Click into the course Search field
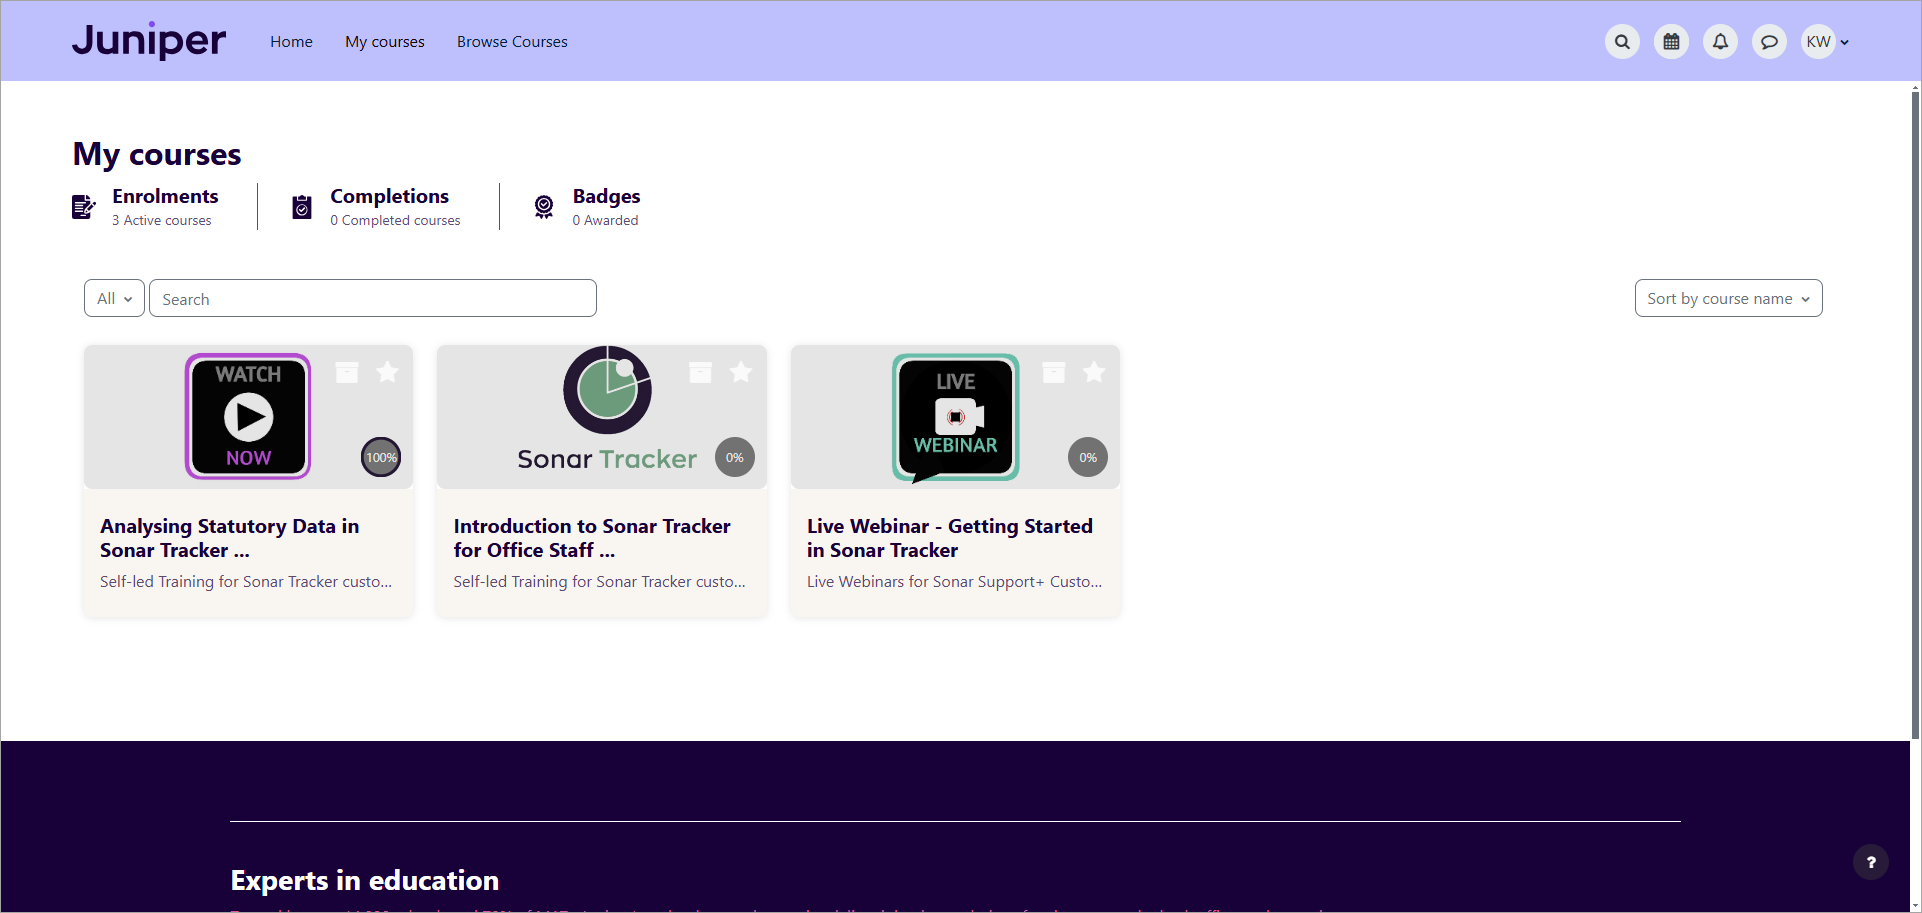 click(373, 298)
